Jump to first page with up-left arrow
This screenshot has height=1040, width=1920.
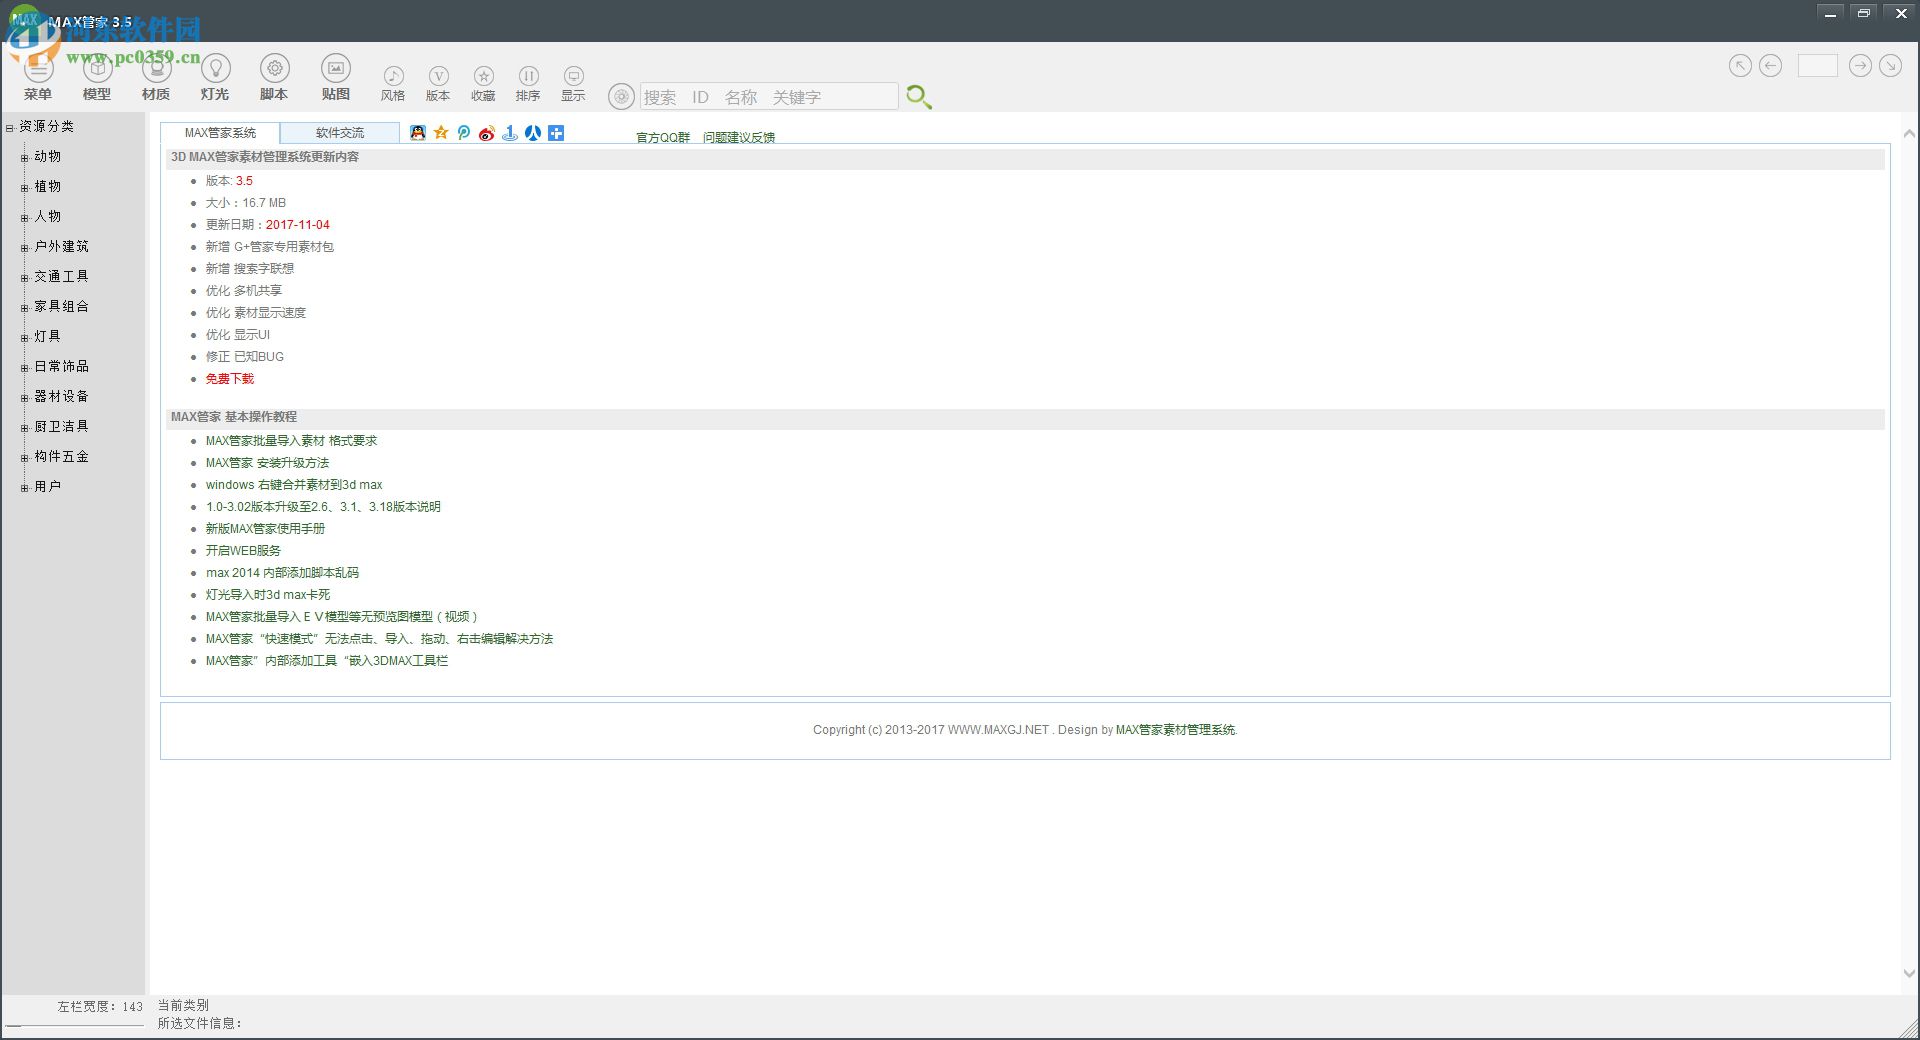coord(1740,66)
